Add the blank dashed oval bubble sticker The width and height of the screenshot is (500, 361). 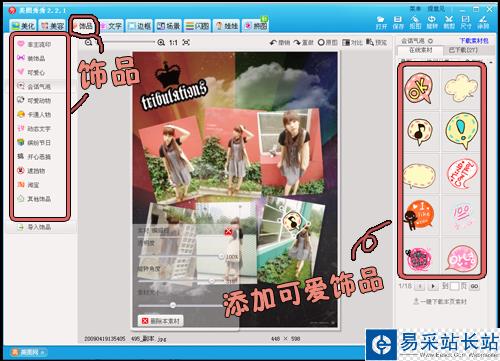pos(419,176)
